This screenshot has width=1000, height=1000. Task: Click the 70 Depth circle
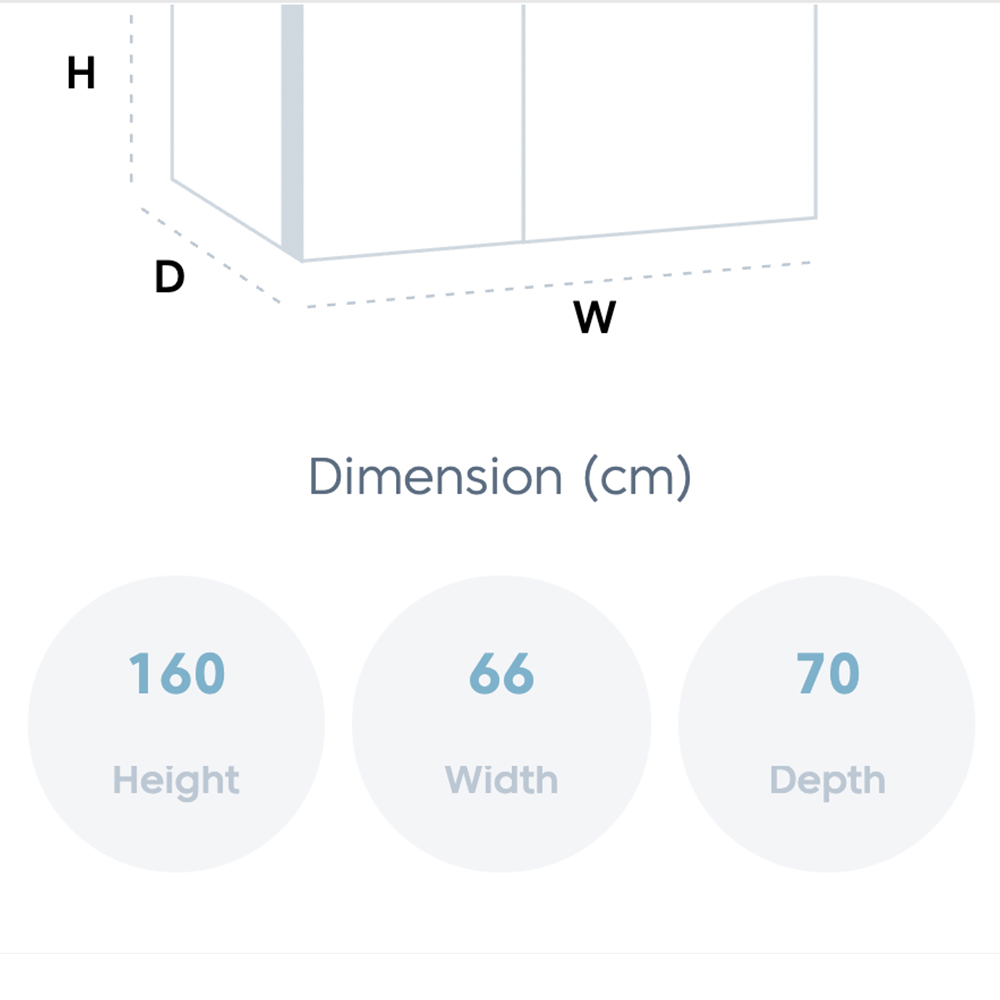point(827,724)
